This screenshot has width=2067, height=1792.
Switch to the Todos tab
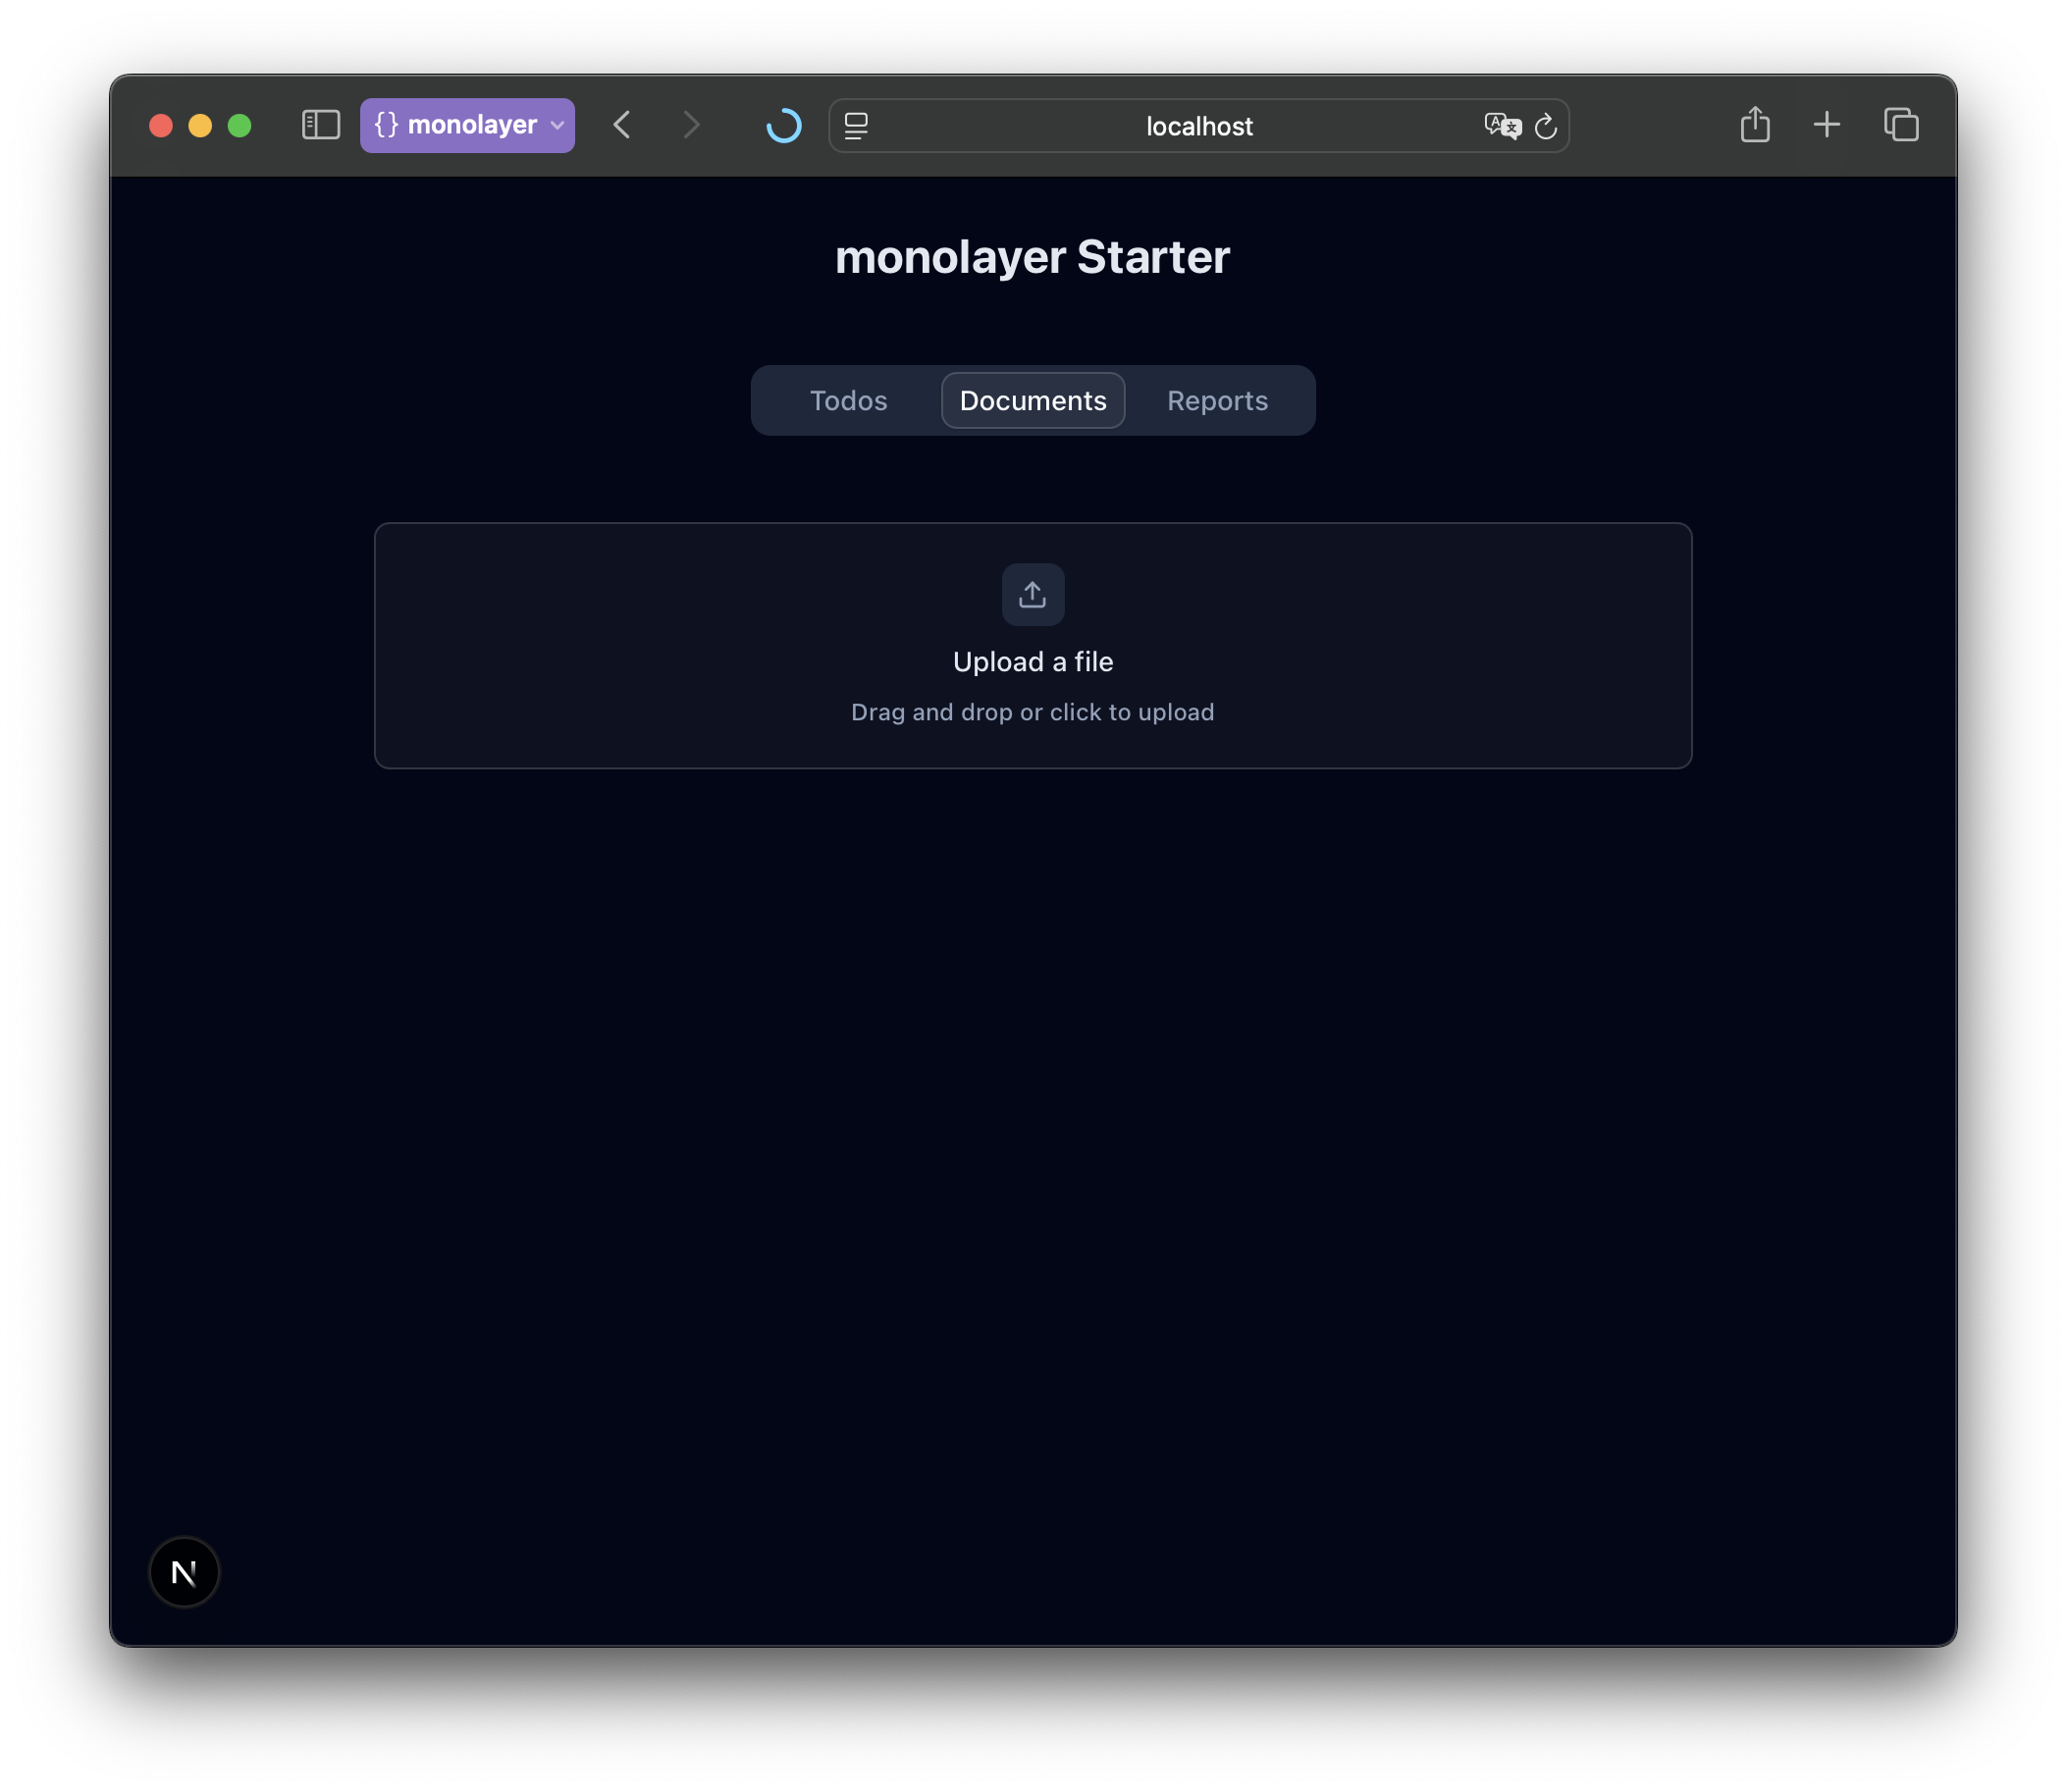click(848, 401)
